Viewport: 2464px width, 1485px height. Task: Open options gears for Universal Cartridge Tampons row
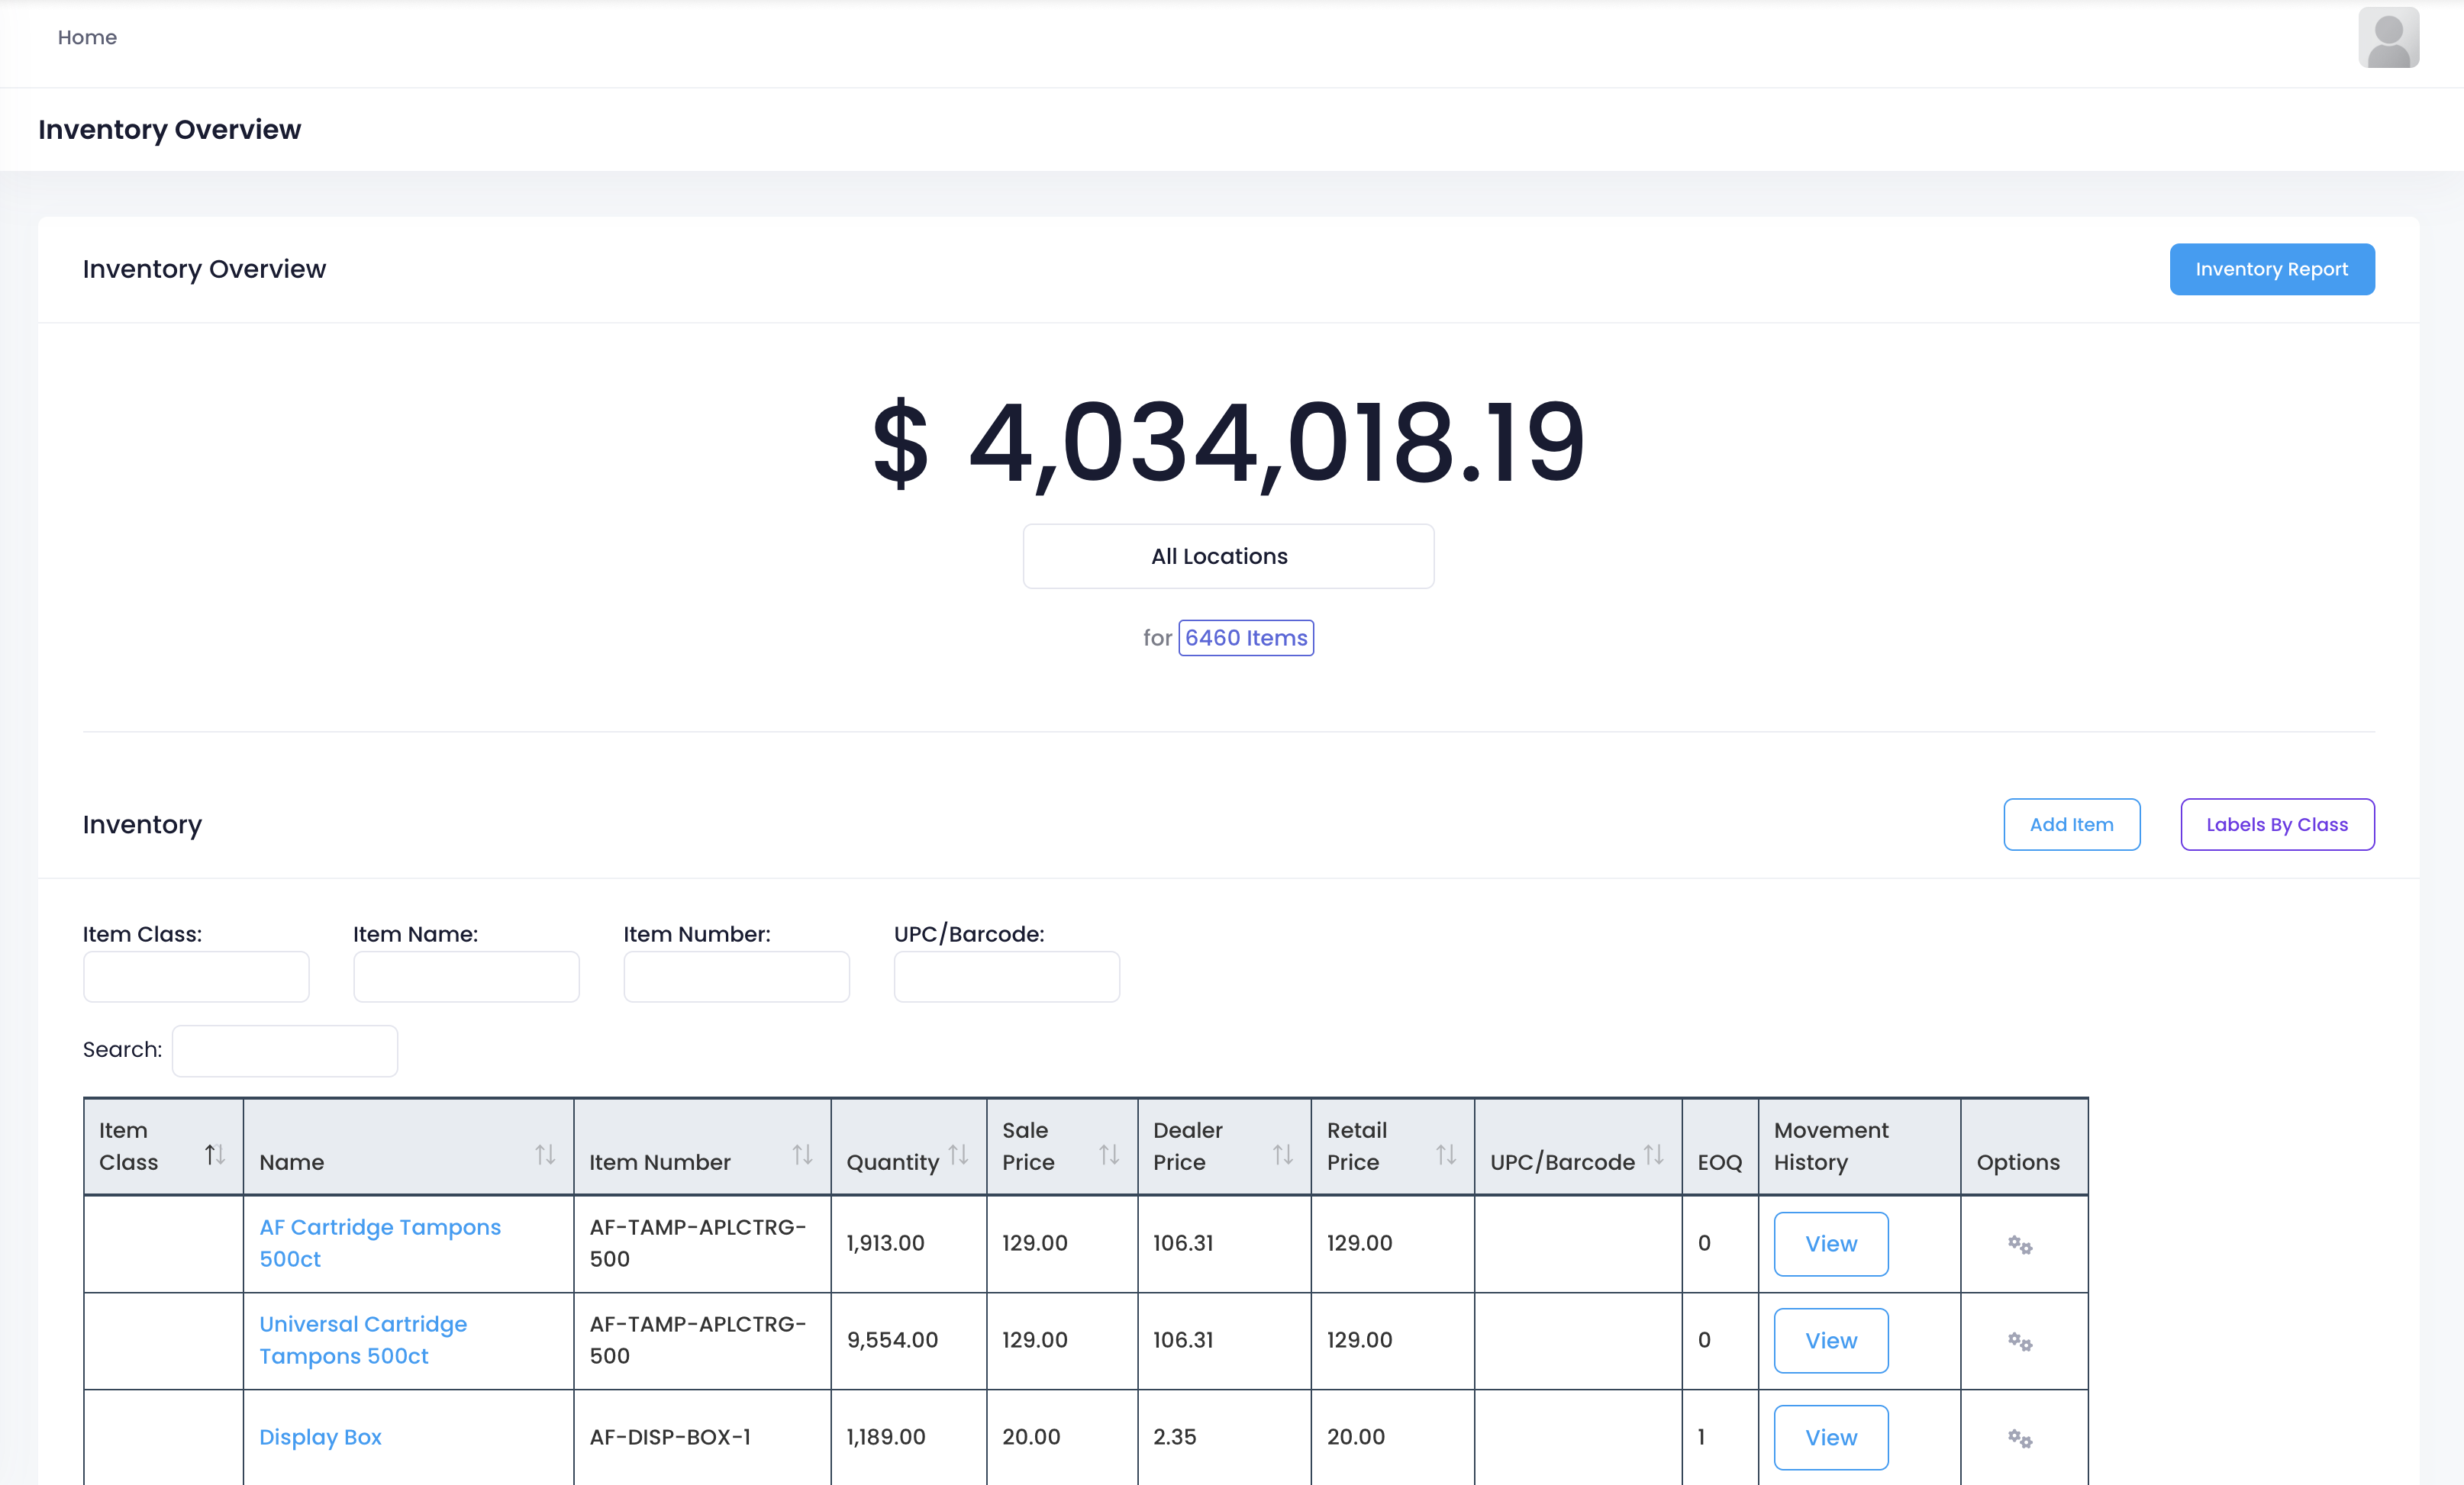click(x=2019, y=1341)
